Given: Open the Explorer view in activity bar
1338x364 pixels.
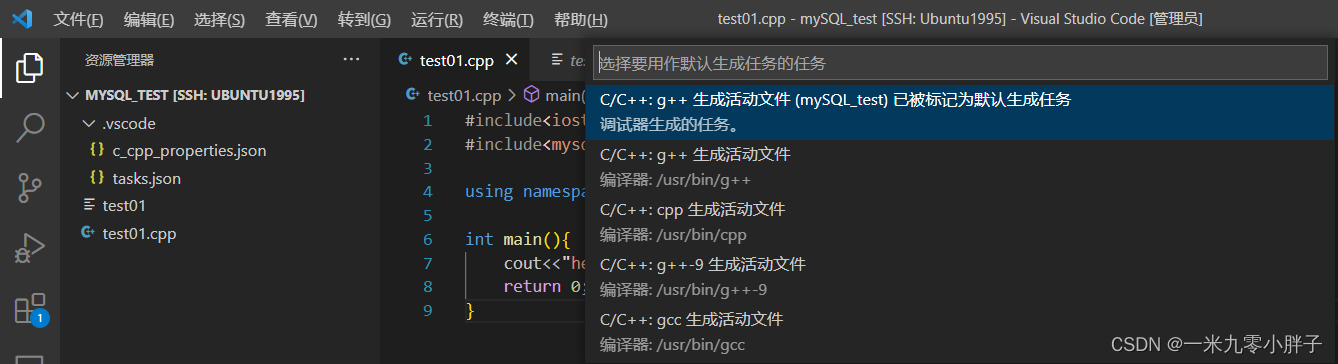Looking at the screenshot, I should pos(29,68).
